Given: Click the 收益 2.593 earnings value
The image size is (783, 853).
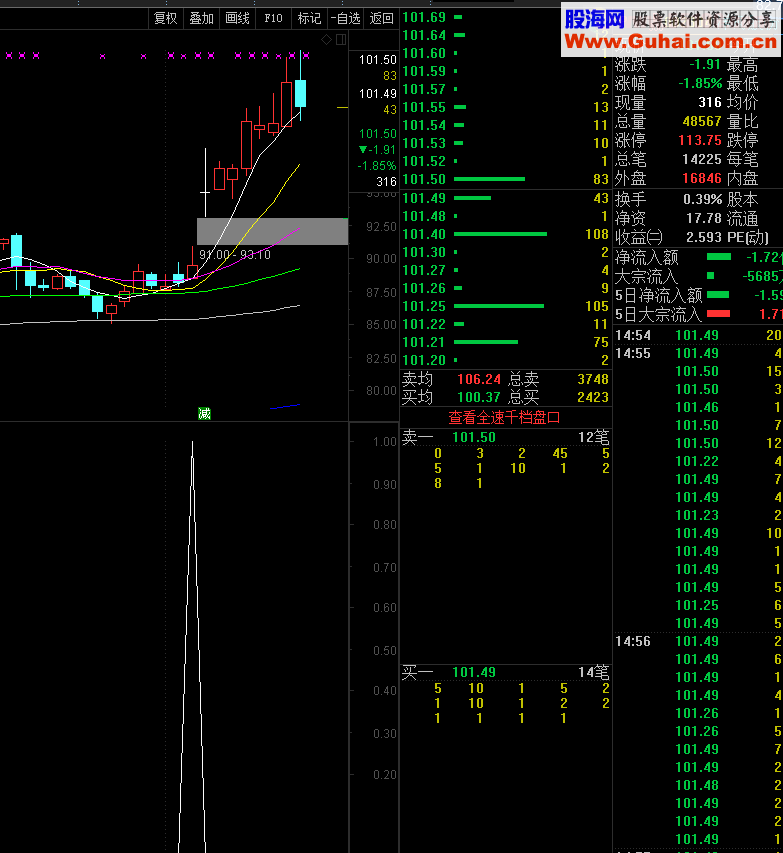Looking at the screenshot, I should click(704, 238).
